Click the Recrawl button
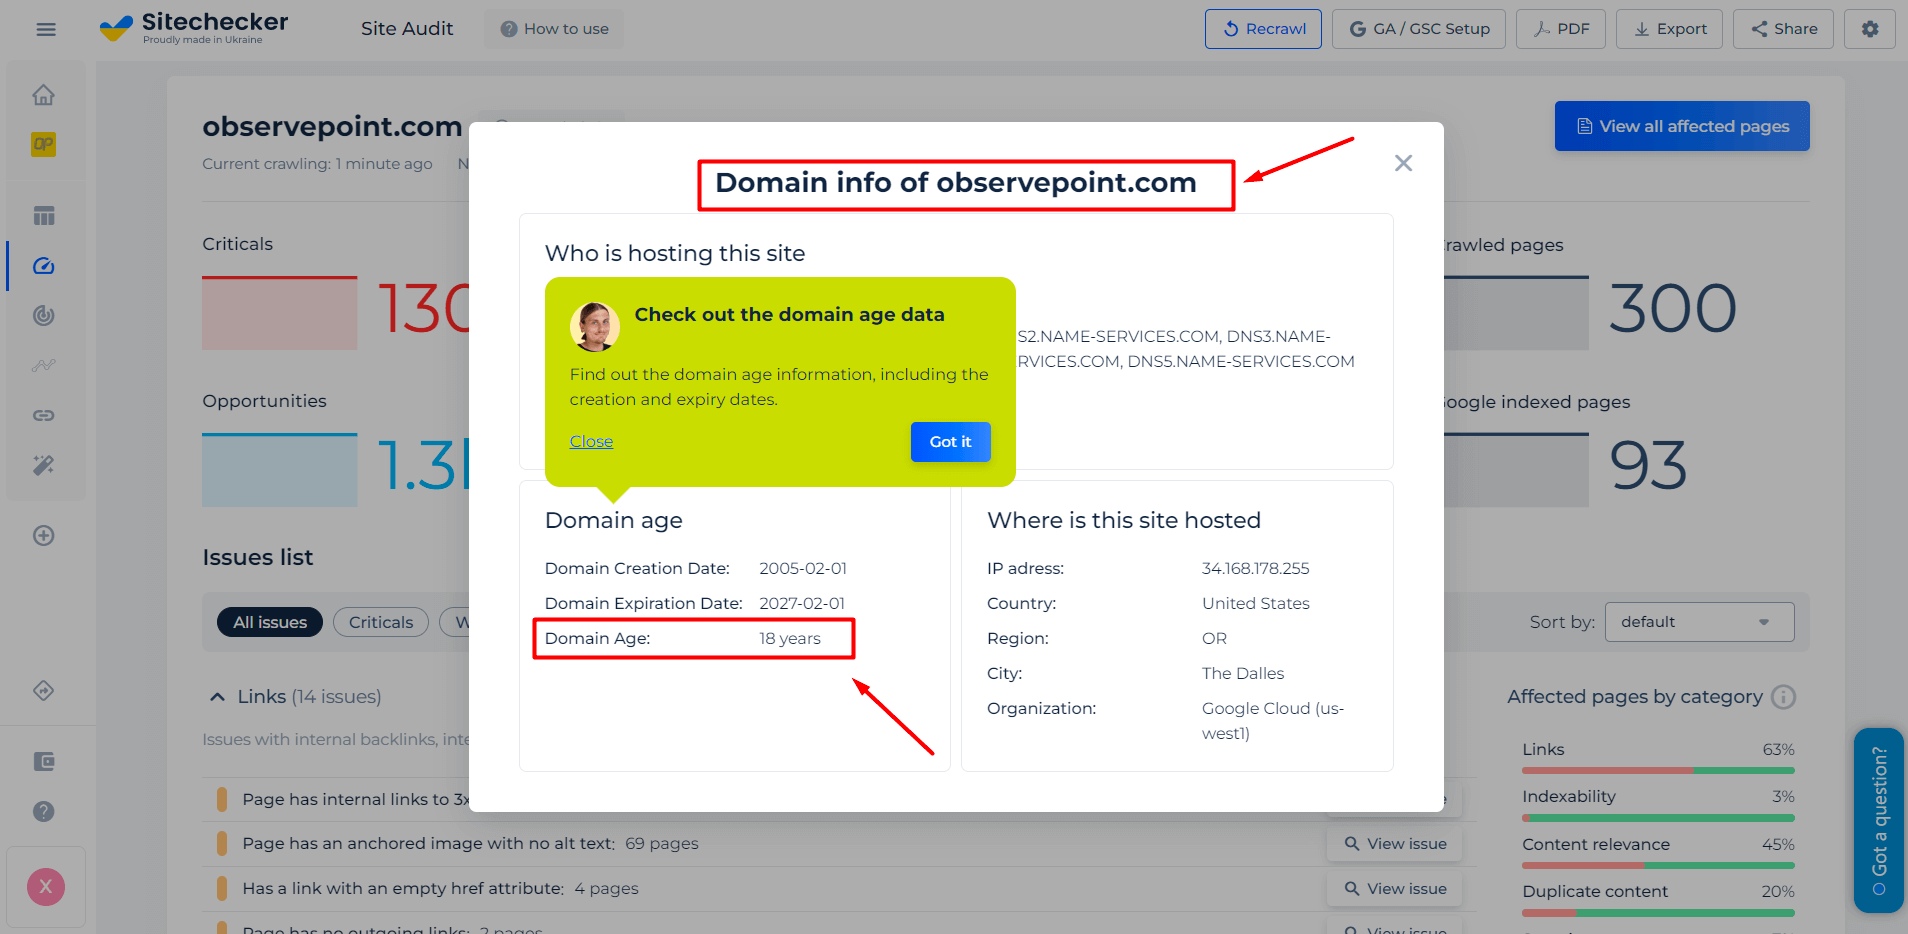 pyautogui.click(x=1263, y=29)
